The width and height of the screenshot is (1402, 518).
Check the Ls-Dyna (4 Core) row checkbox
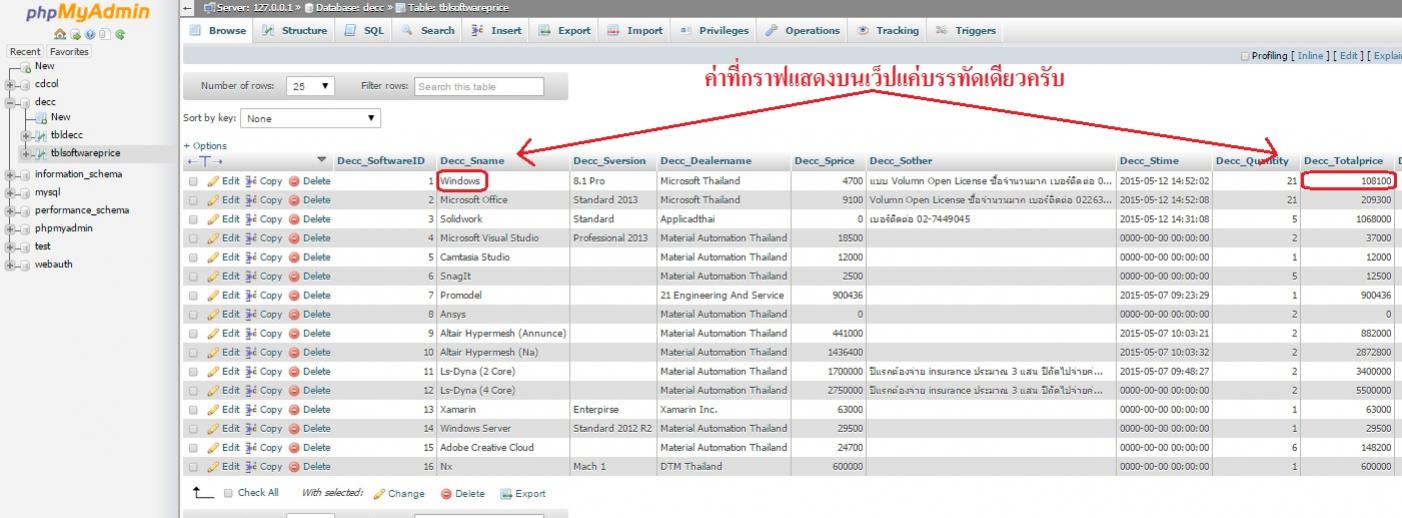point(193,390)
